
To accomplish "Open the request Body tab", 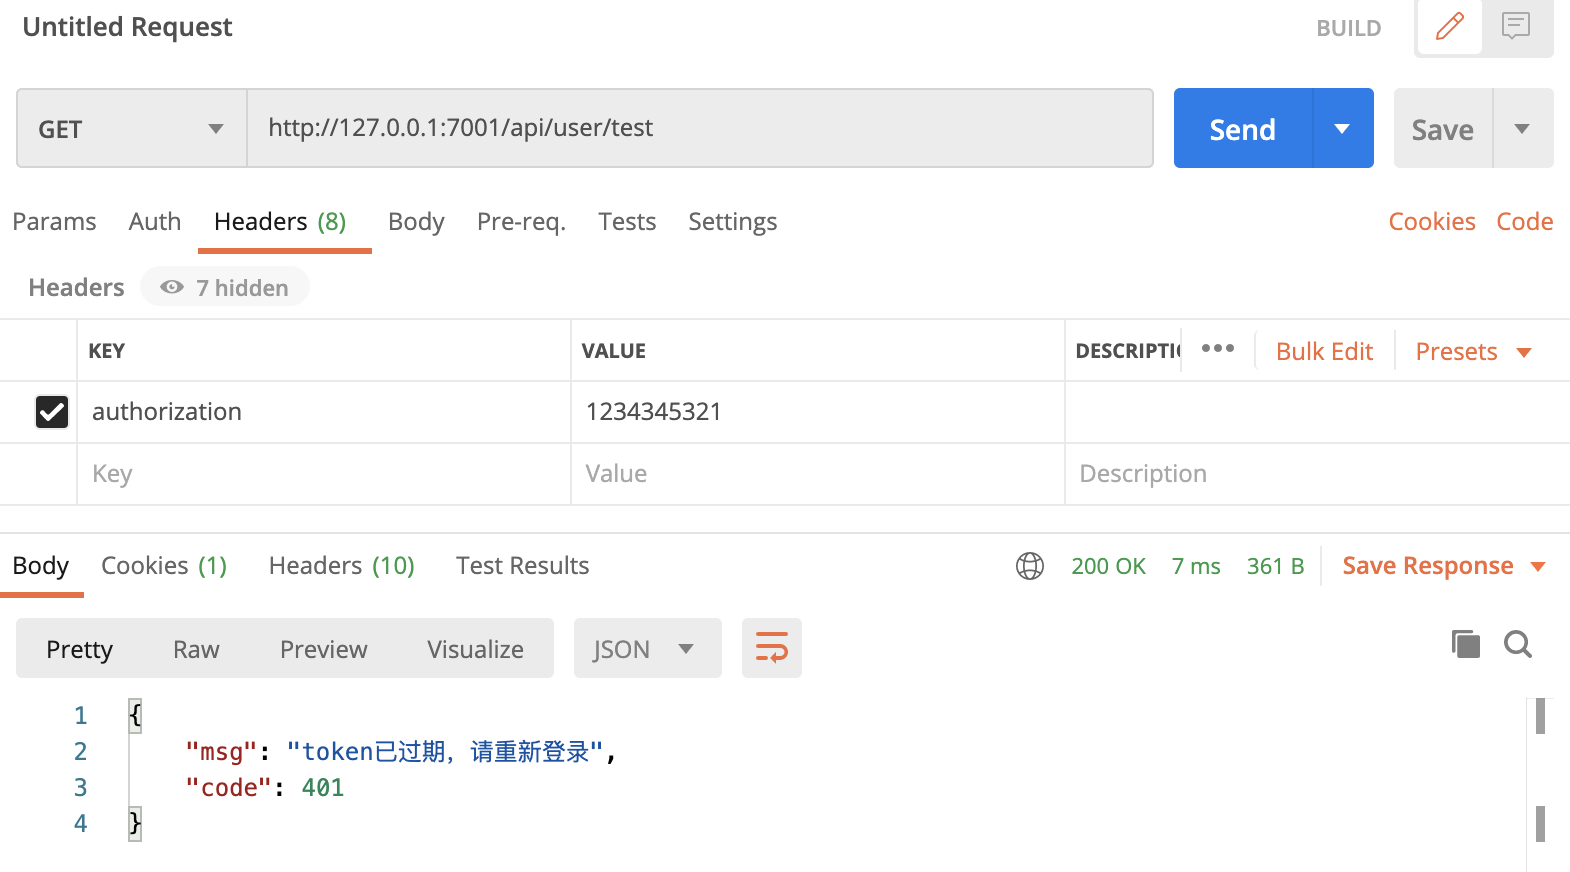I will pyautogui.click(x=416, y=221).
